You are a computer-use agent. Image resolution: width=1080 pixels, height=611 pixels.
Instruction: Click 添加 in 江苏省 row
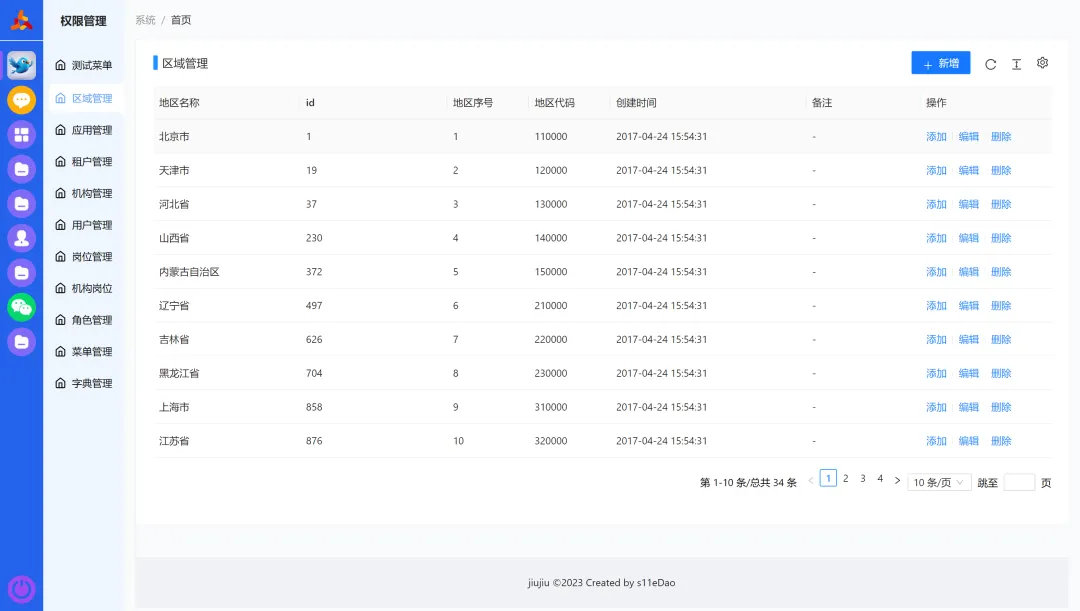point(936,440)
